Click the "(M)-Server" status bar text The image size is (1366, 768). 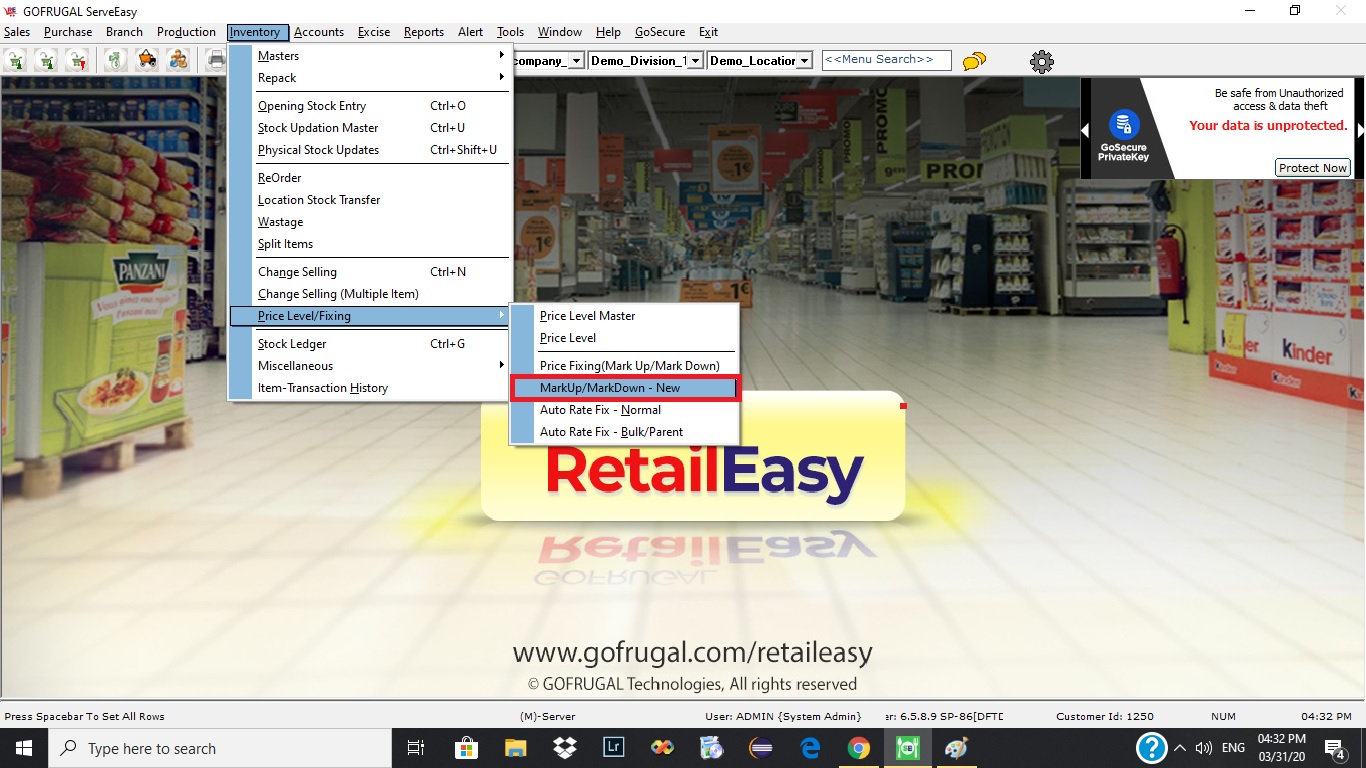coord(548,717)
